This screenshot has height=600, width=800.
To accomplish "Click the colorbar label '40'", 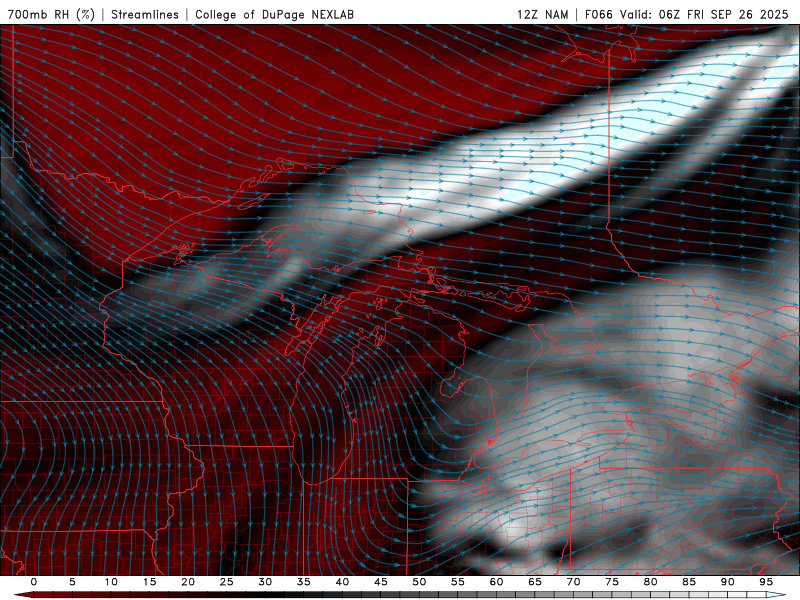I will point(342,582).
